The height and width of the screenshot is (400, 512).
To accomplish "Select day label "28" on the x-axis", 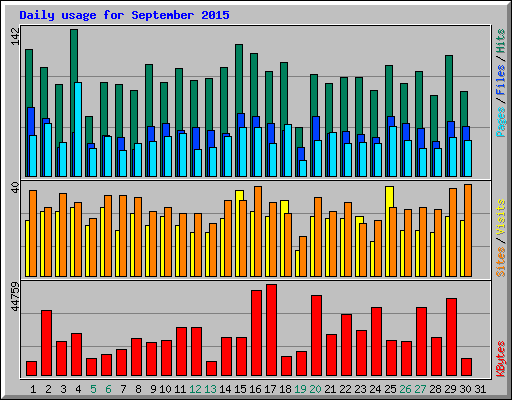I will [435, 389].
